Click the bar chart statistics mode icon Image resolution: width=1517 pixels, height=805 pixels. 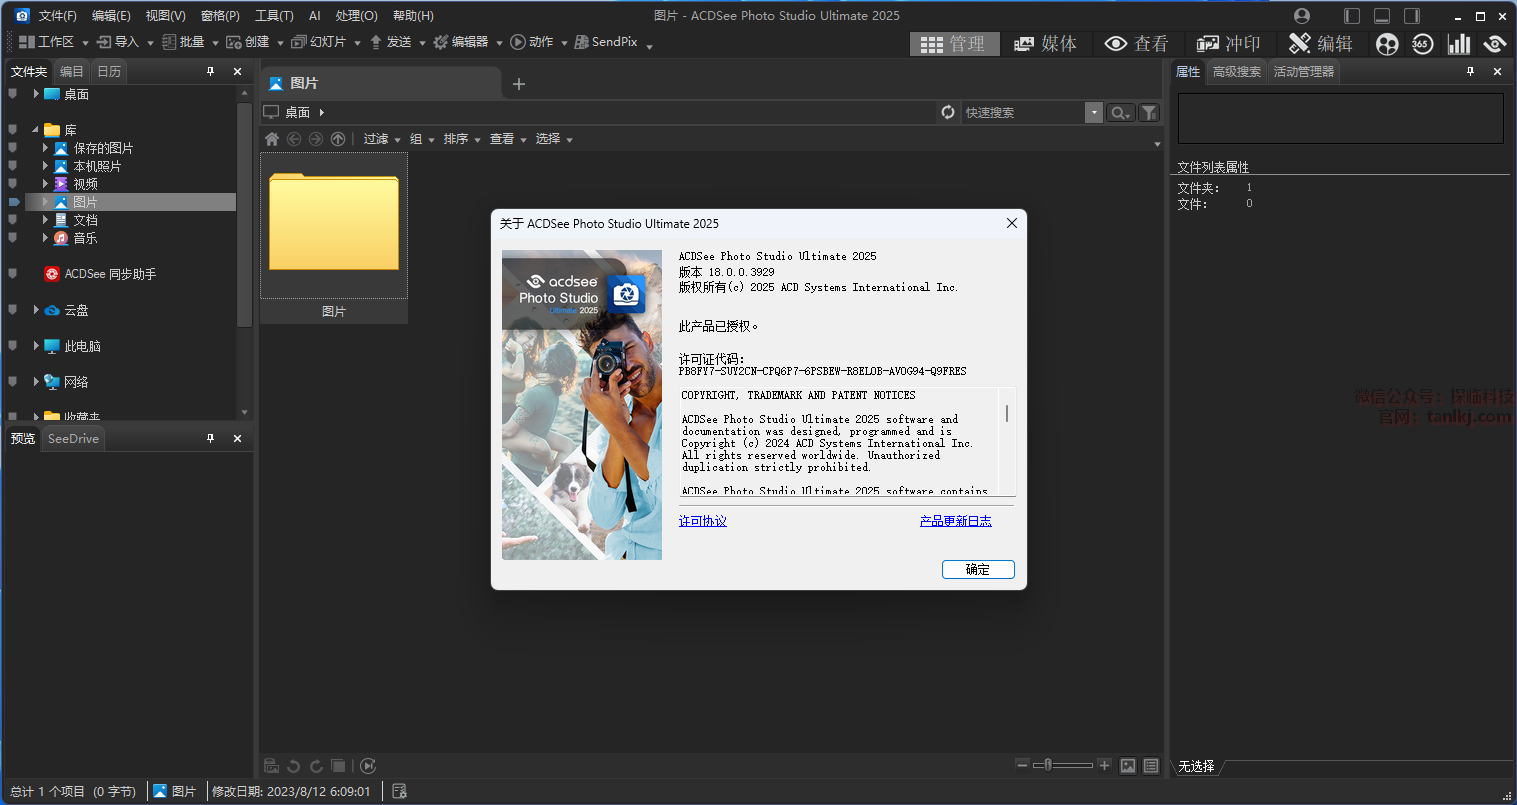tap(1459, 44)
